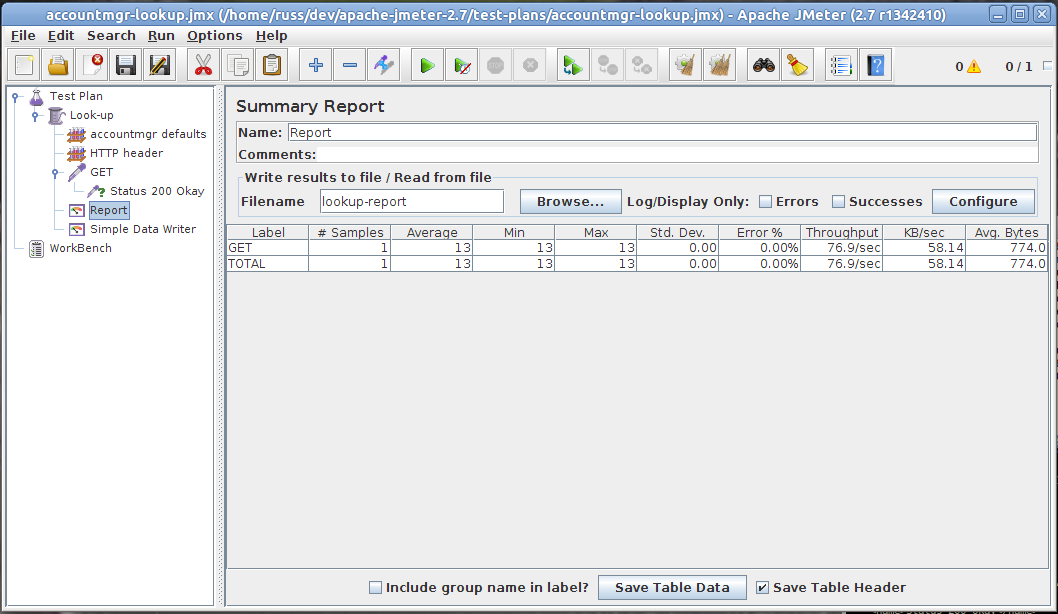Collapse the Test Plan tree node
Screen dimensions: 1058x614
click(16, 96)
